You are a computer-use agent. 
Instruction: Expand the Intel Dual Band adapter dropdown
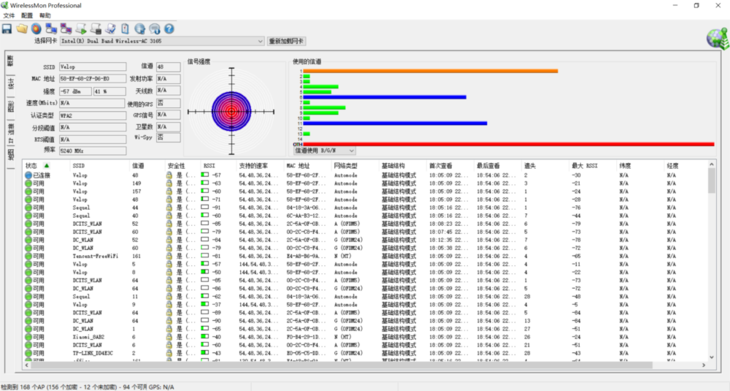click(x=260, y=41)
